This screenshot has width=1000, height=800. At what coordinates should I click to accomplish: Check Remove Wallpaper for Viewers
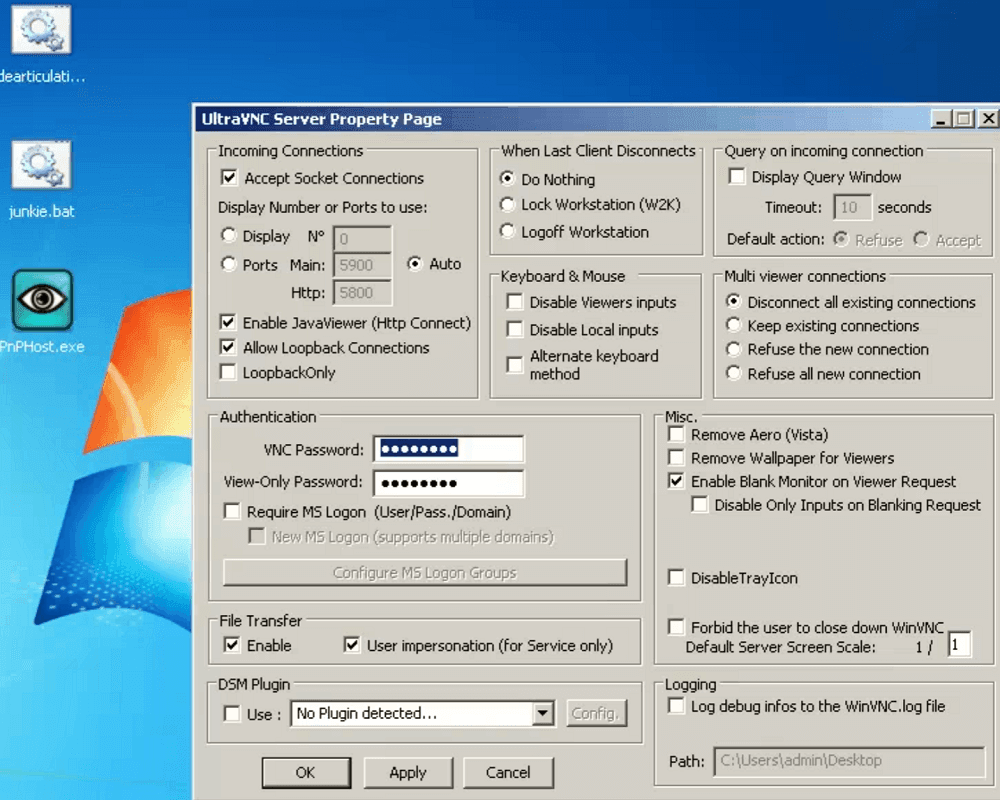tap(677, 458)
